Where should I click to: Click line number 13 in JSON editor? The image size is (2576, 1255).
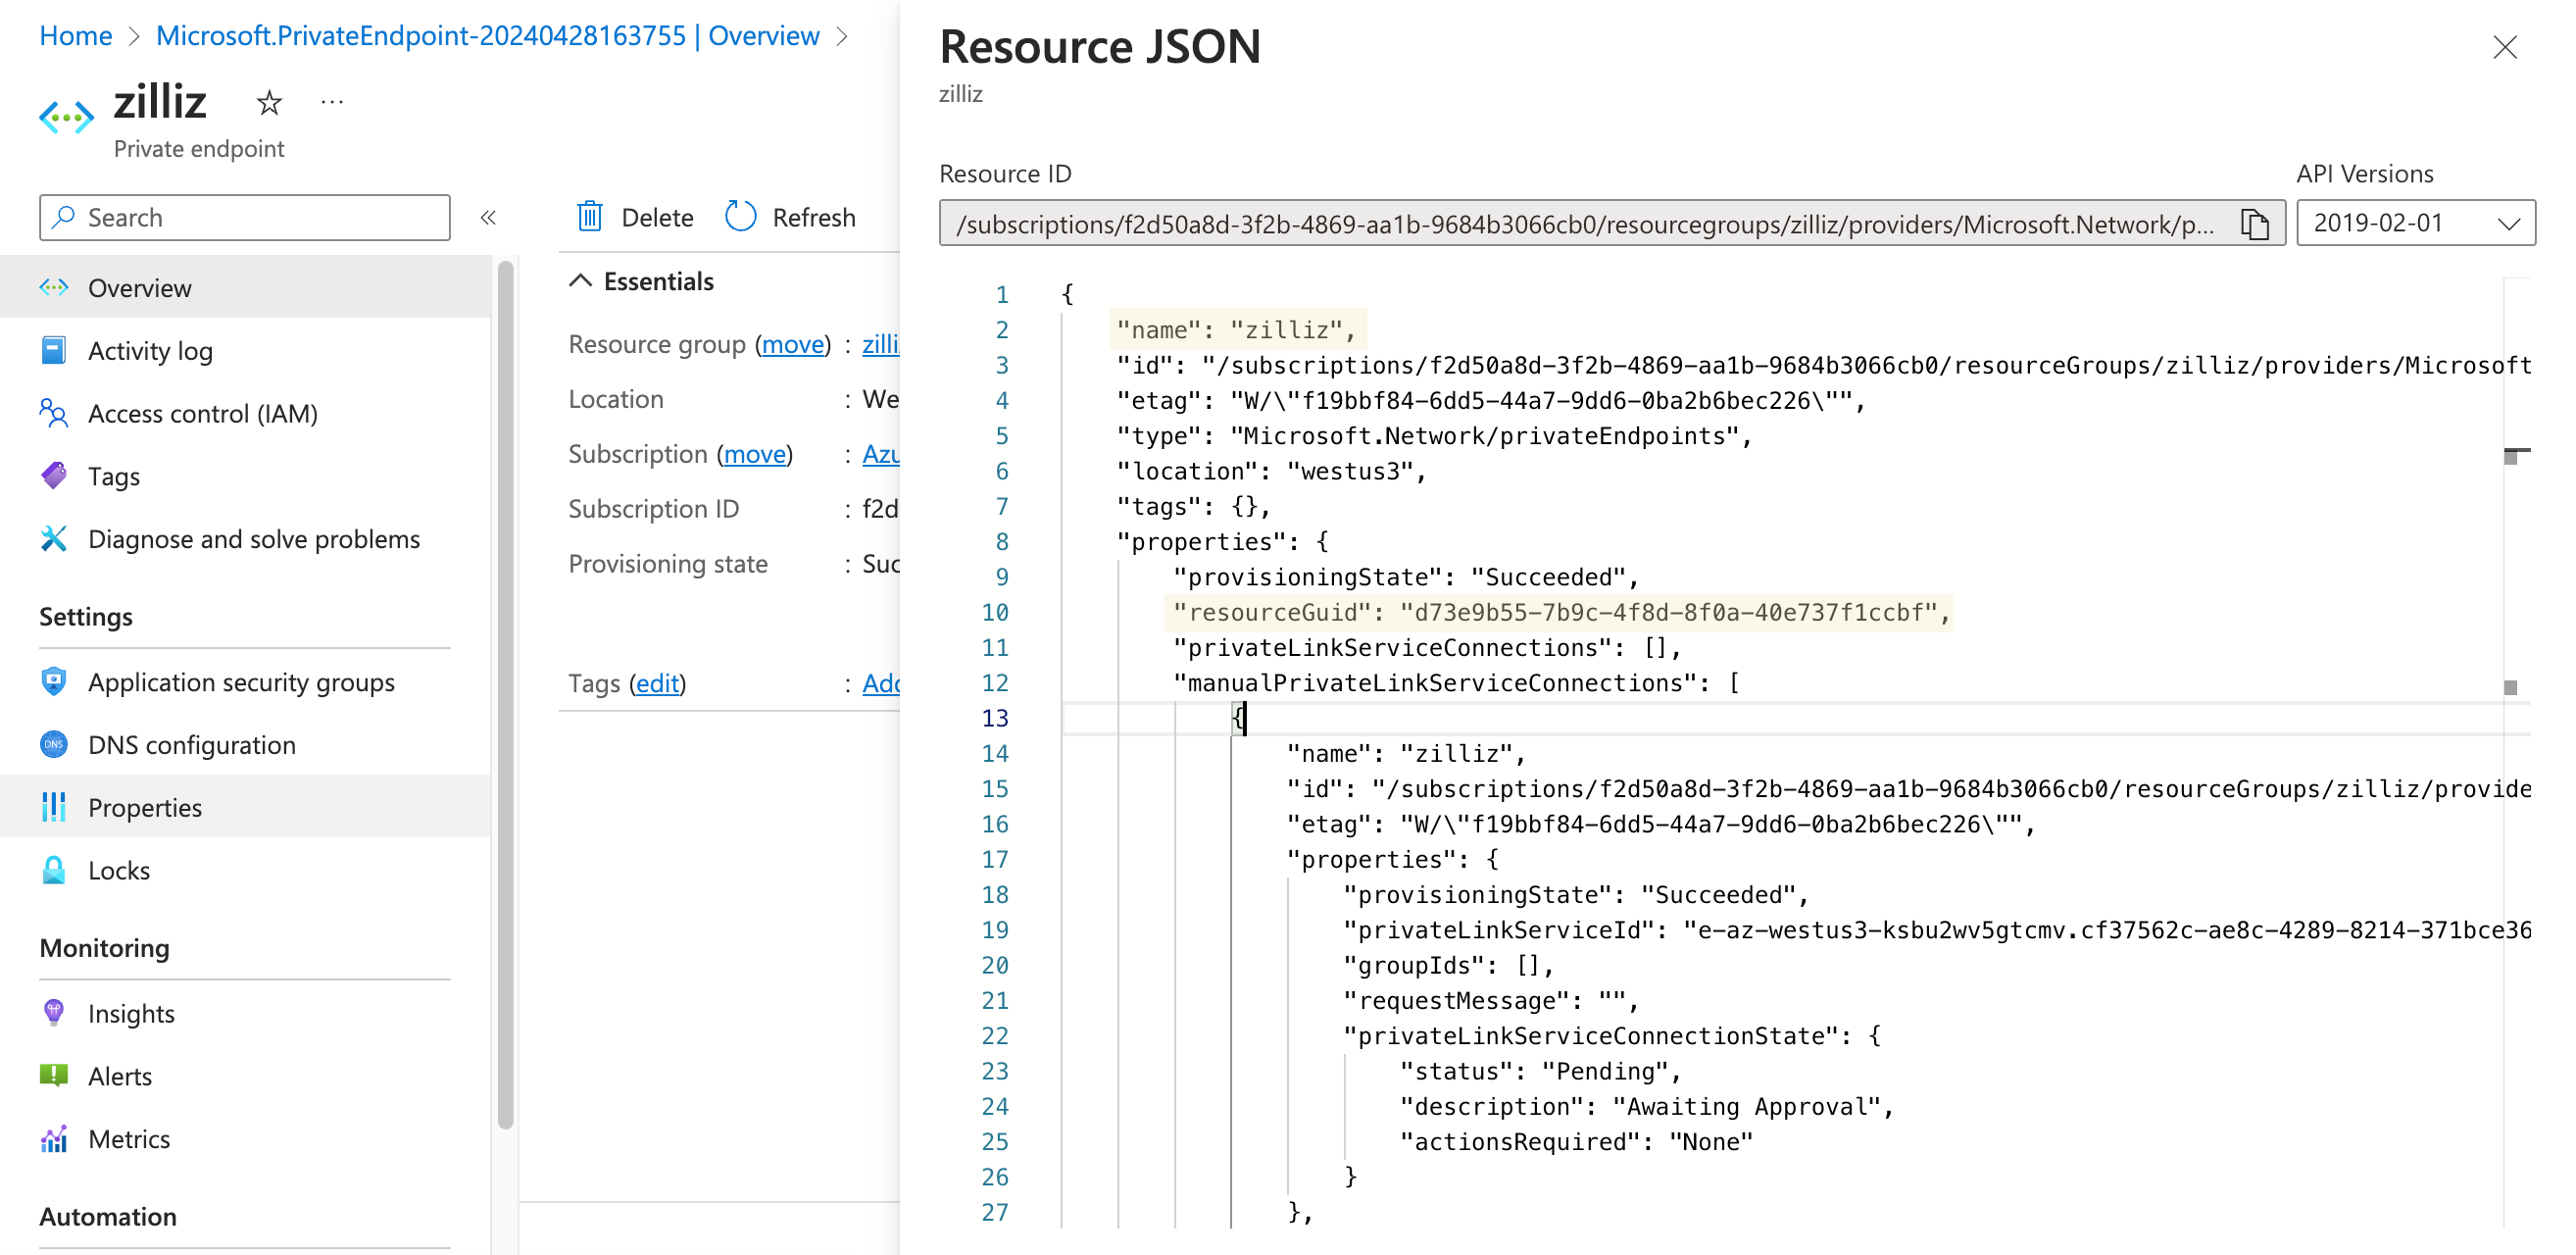tap(995, 718)
